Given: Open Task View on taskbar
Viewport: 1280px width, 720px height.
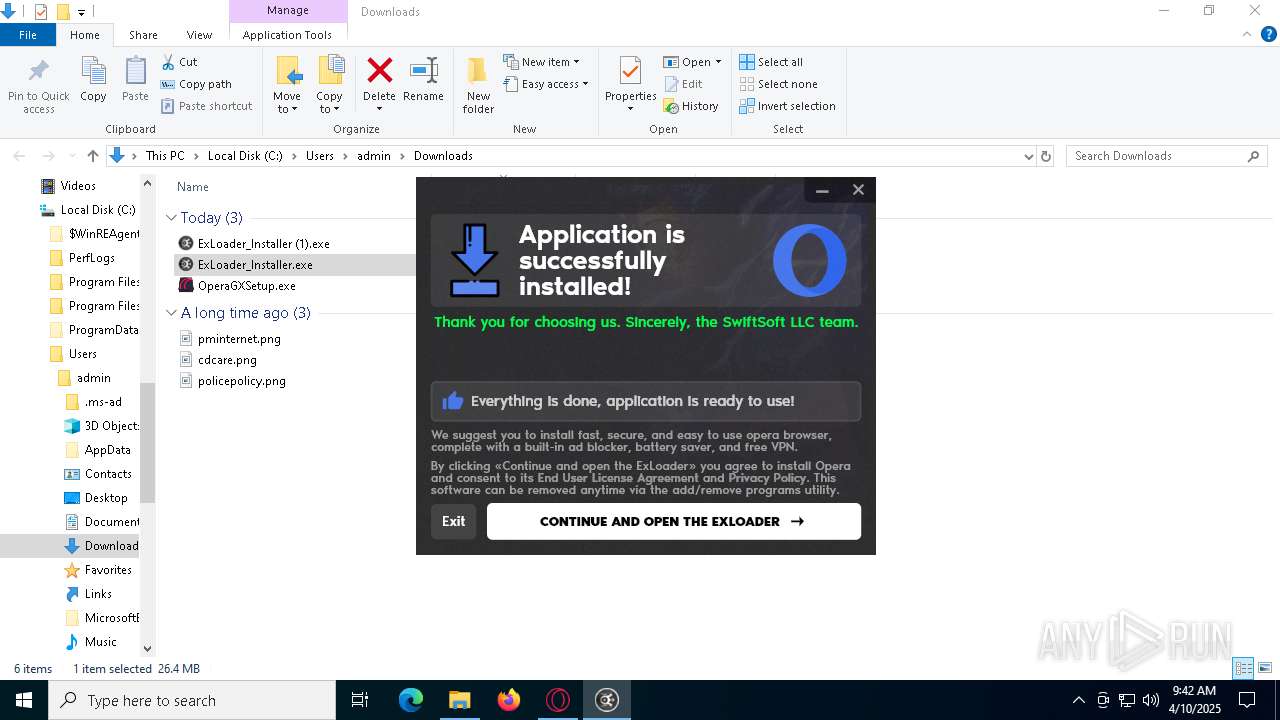Looking at the screenshot, I should [x=361, y=700].
